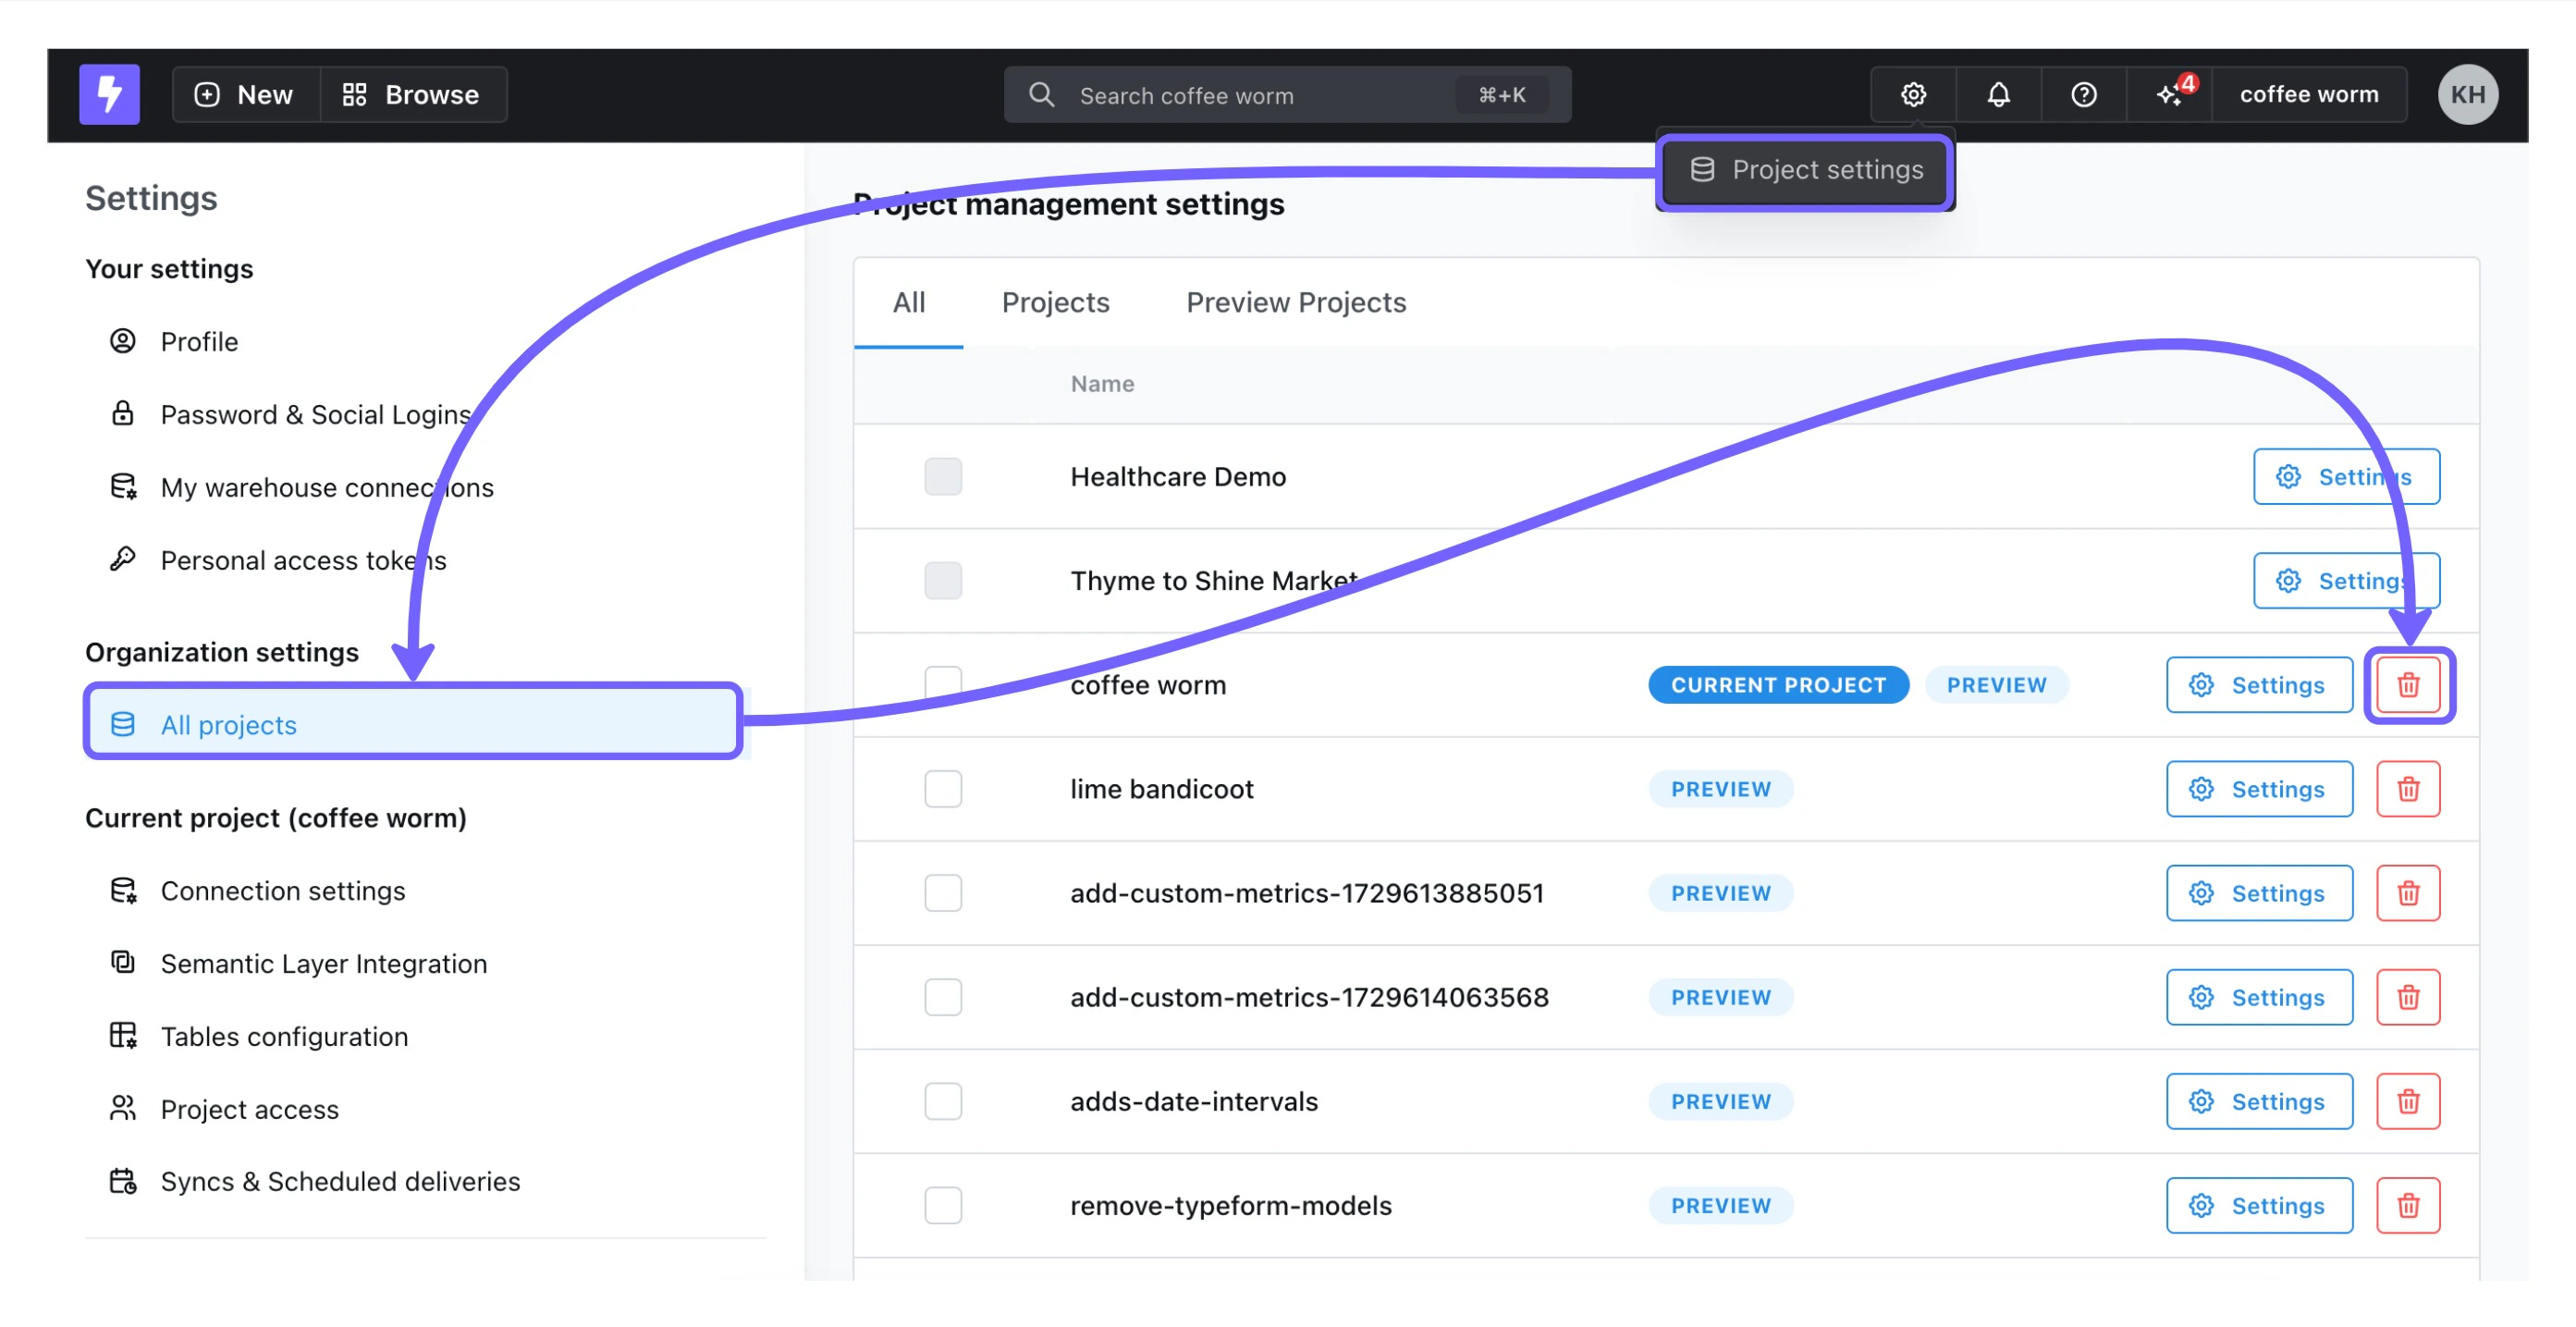
Task: Click trash icon for remove-typeform-models
Action: click(2407, 1205)
